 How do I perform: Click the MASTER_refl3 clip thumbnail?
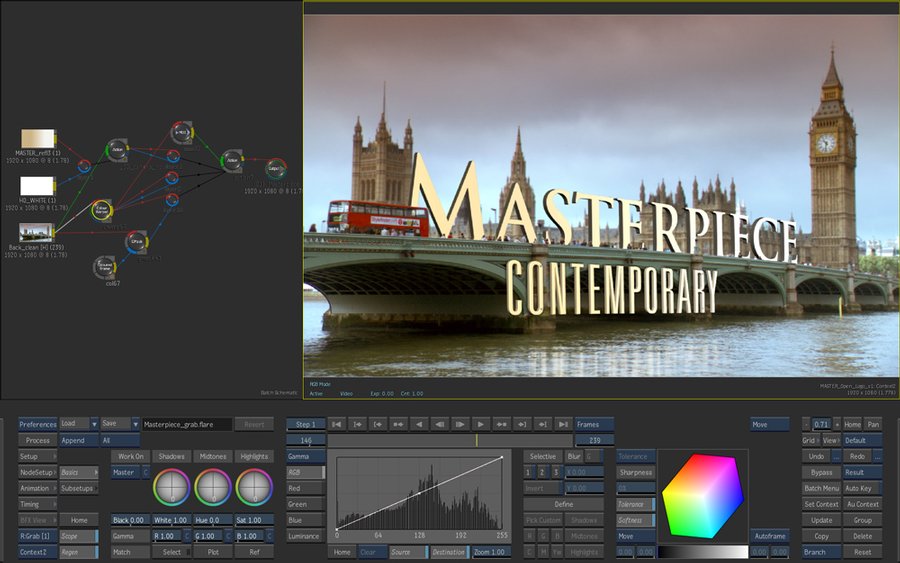coord(38,138)
